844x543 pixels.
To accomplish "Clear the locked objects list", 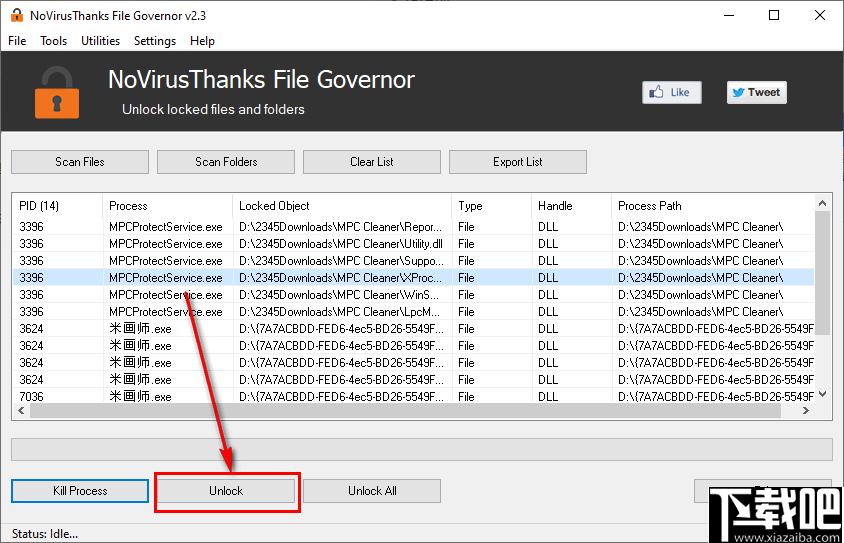I will tap(372, 162).
